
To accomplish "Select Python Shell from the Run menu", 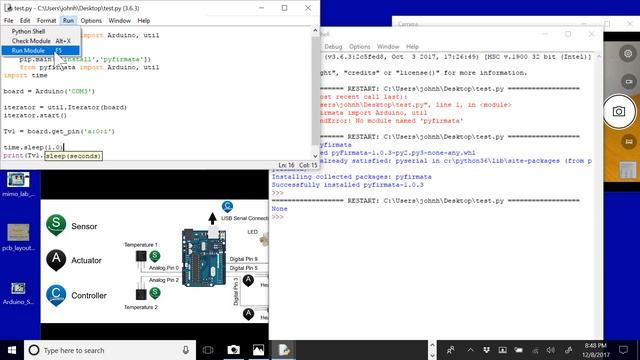I will tap(40, 31).
